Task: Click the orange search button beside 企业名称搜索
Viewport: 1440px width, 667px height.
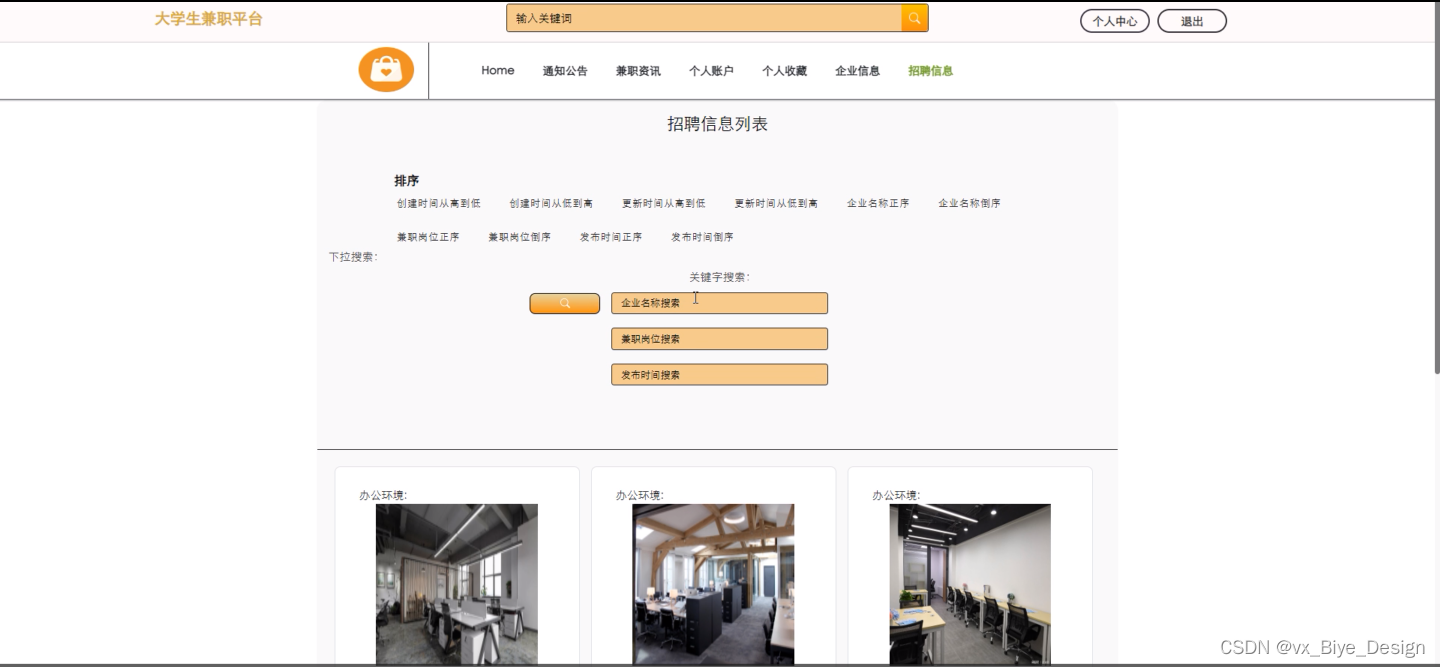Action: click(565, 303)
